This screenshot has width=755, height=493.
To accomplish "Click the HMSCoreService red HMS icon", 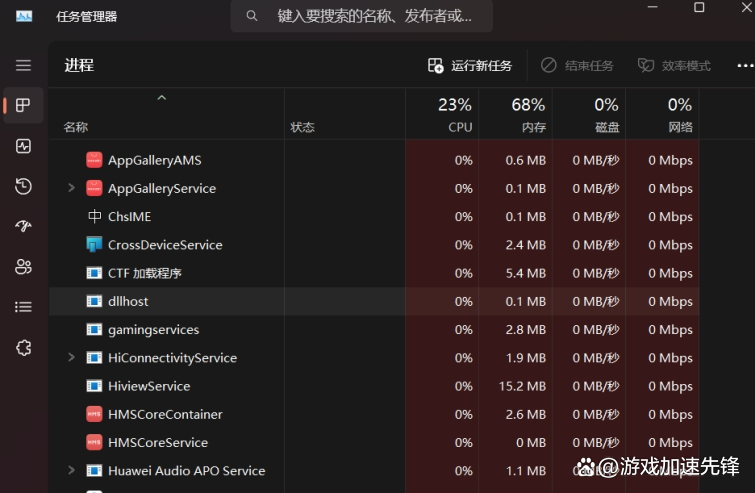I will coord(94,442).
